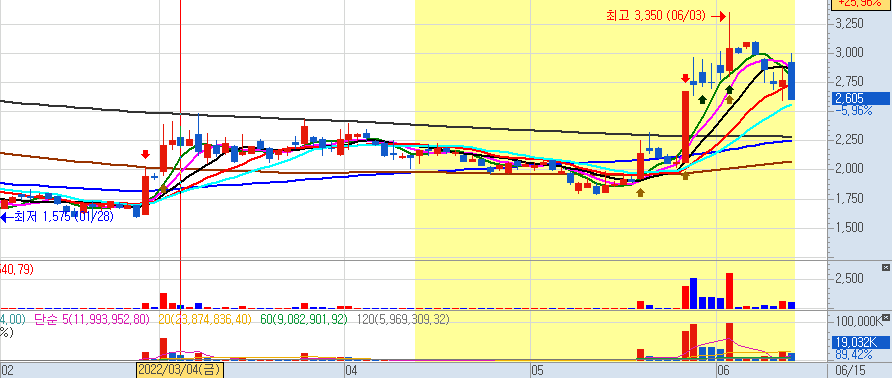Click the low label 최저 1,575 (01/28)
The width and height of the screenshot is (892, 378).
[63, 216]
